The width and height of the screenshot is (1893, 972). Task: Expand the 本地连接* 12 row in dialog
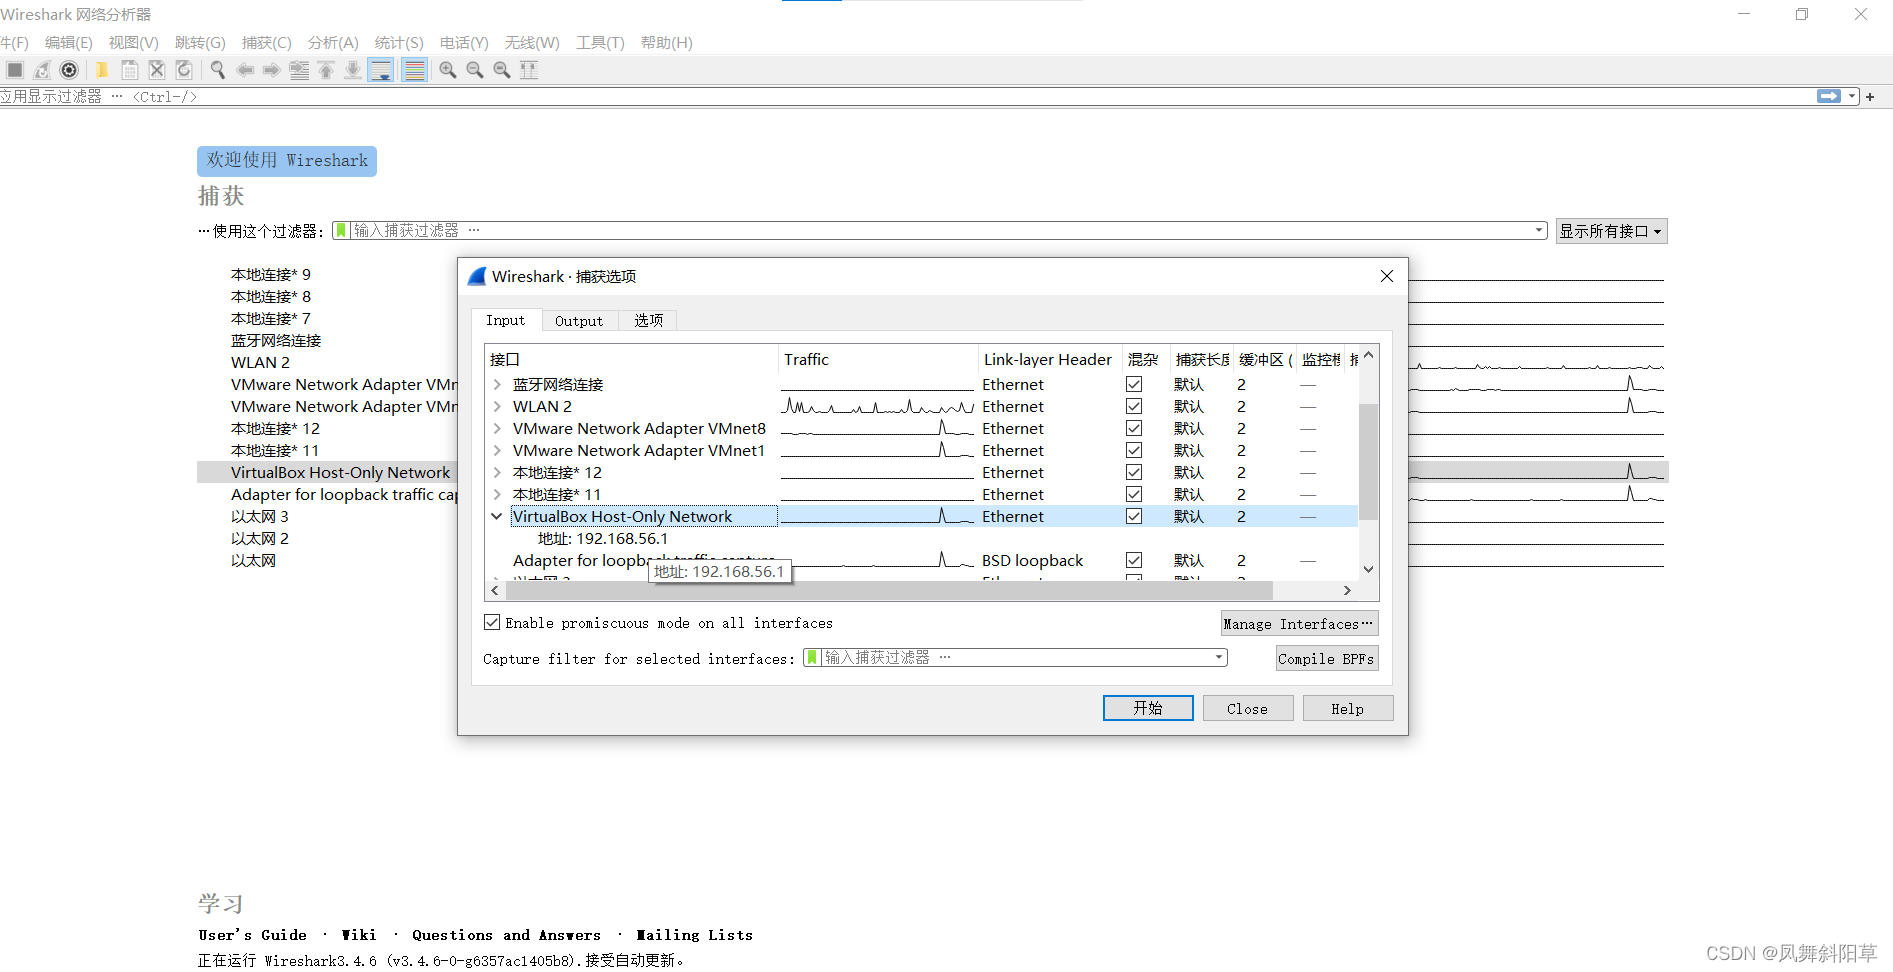(497, 472)
